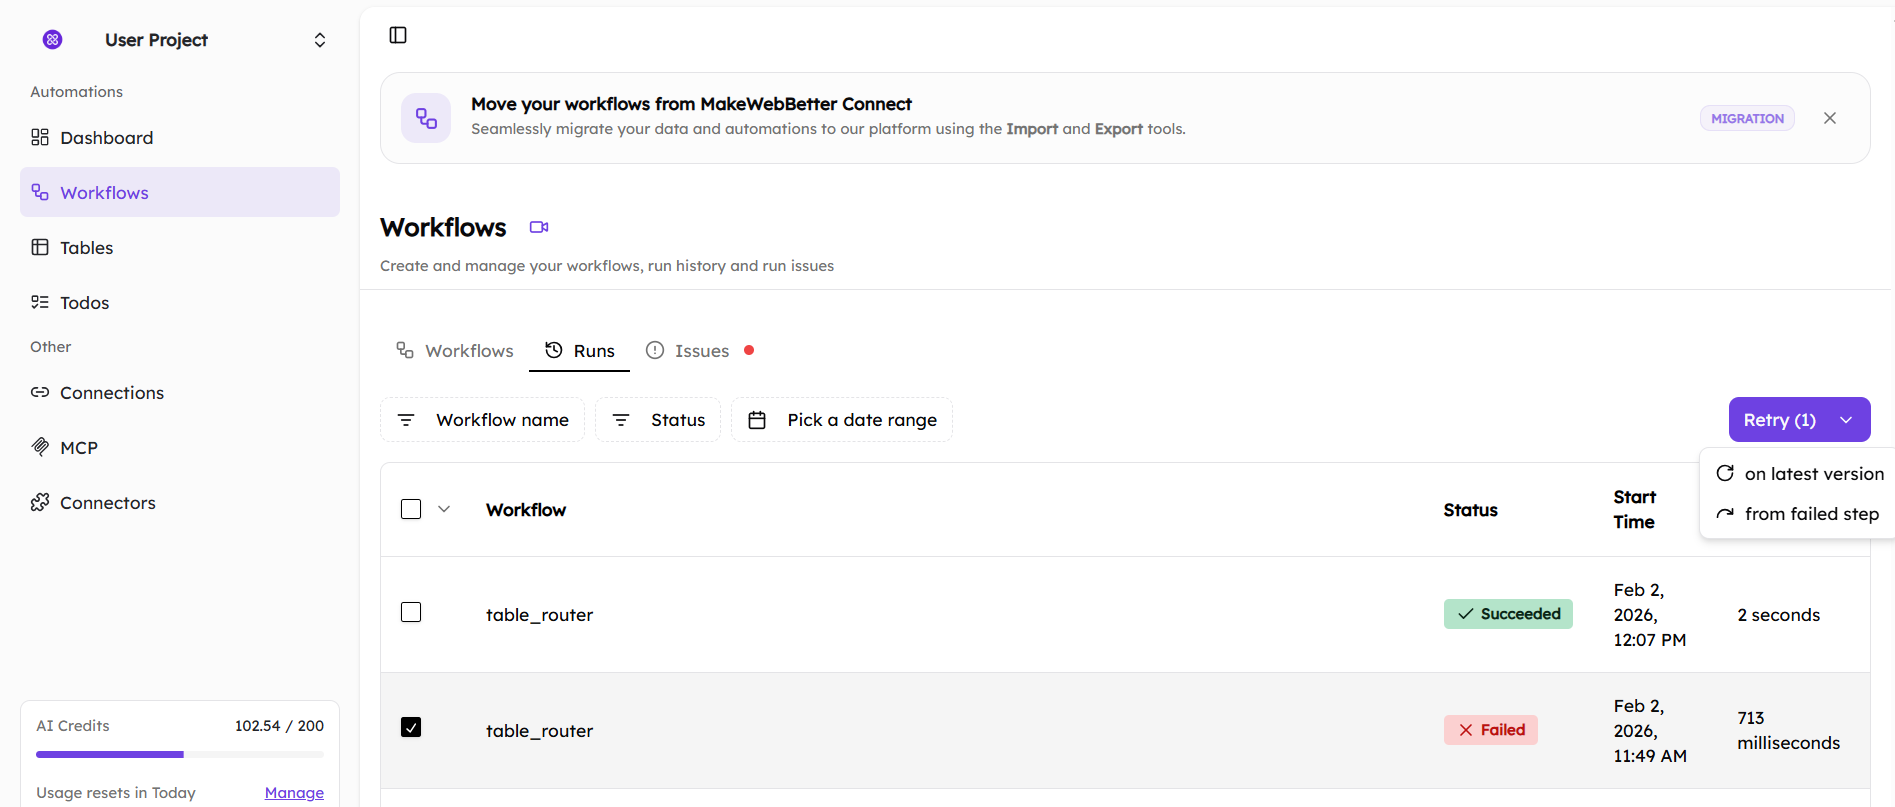Select the succeeded table_router run checkbox
This screenshot has width=1895, height=807.
(411, 612)
